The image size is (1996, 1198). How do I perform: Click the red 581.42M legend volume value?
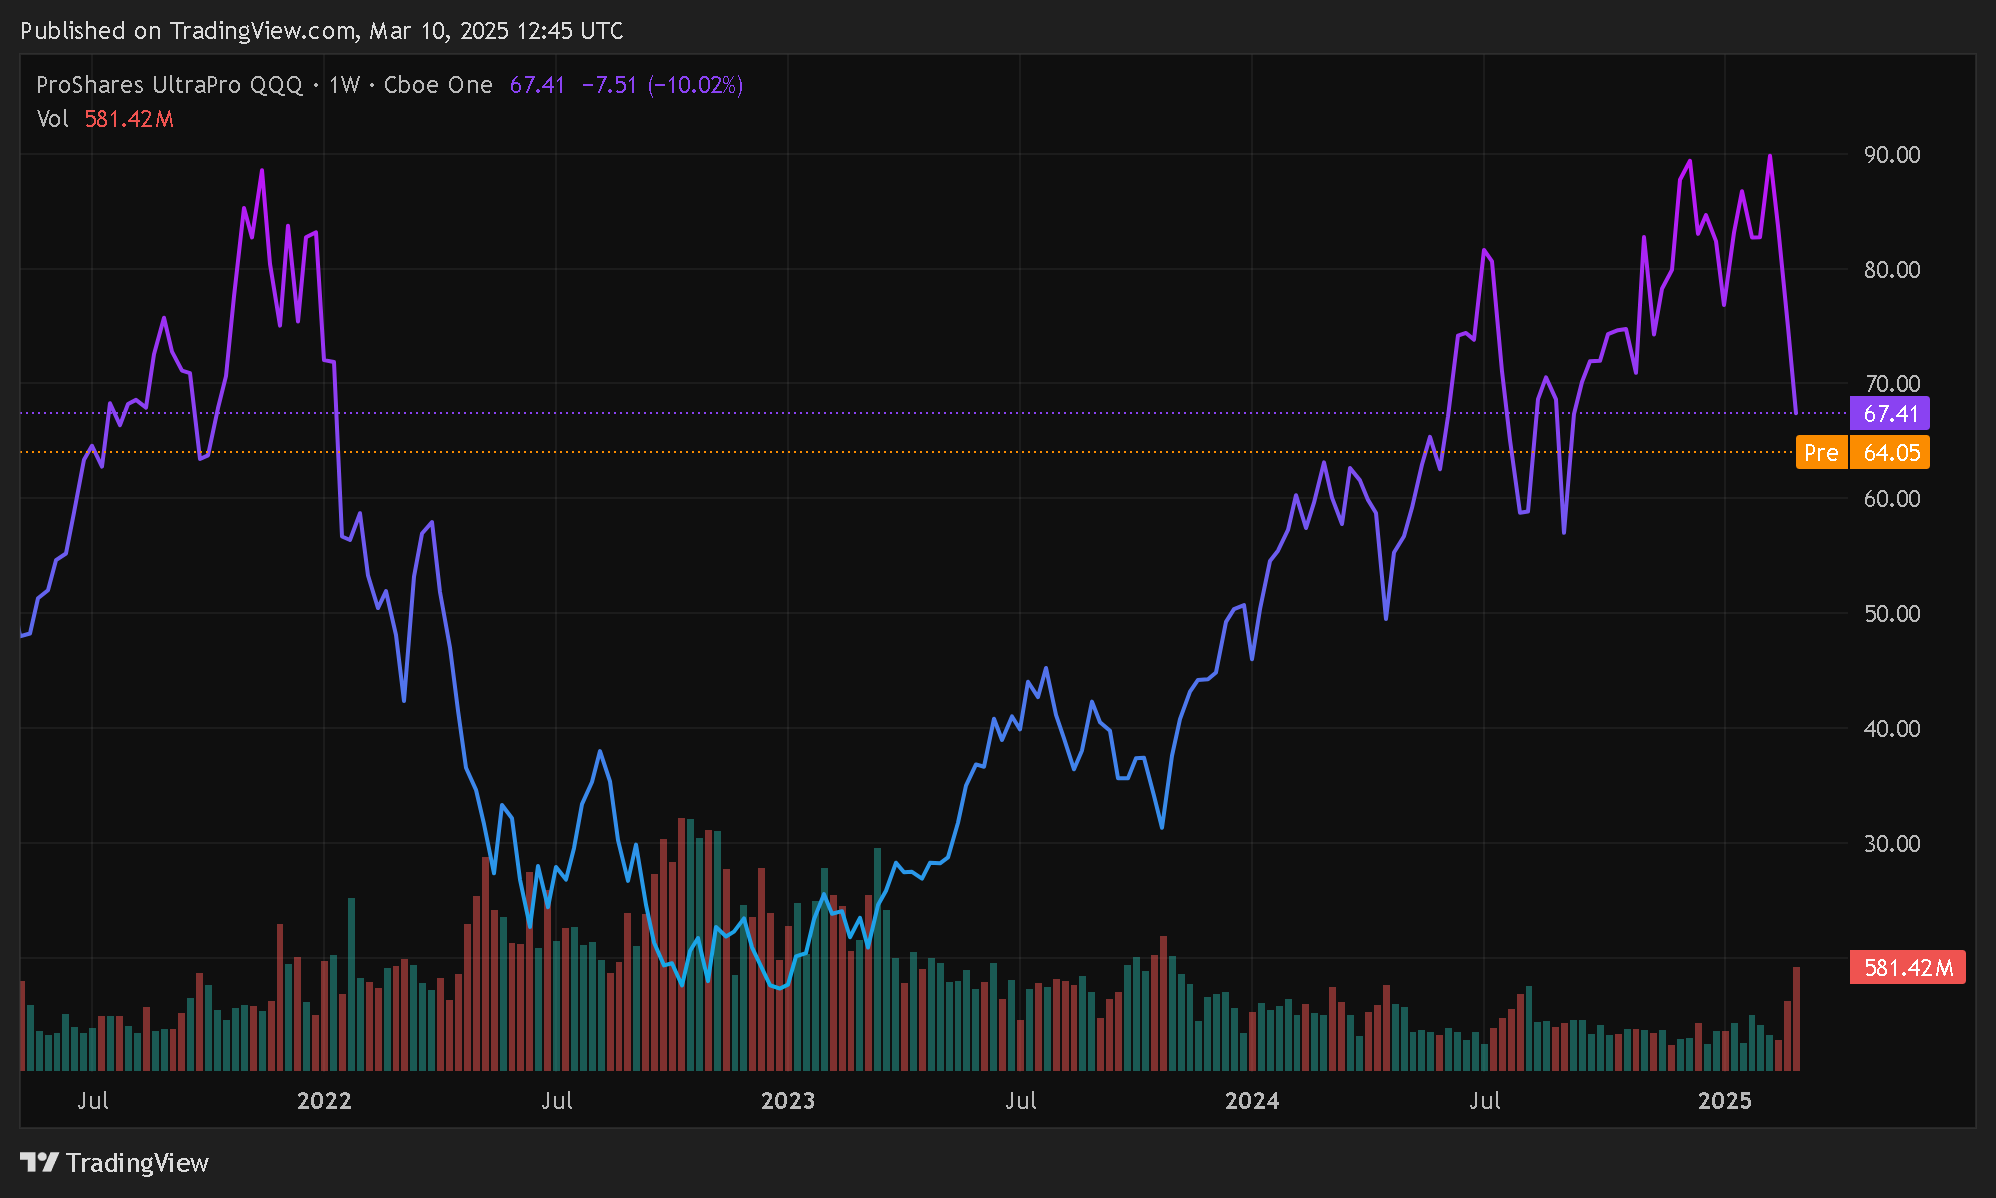point(129,119)
